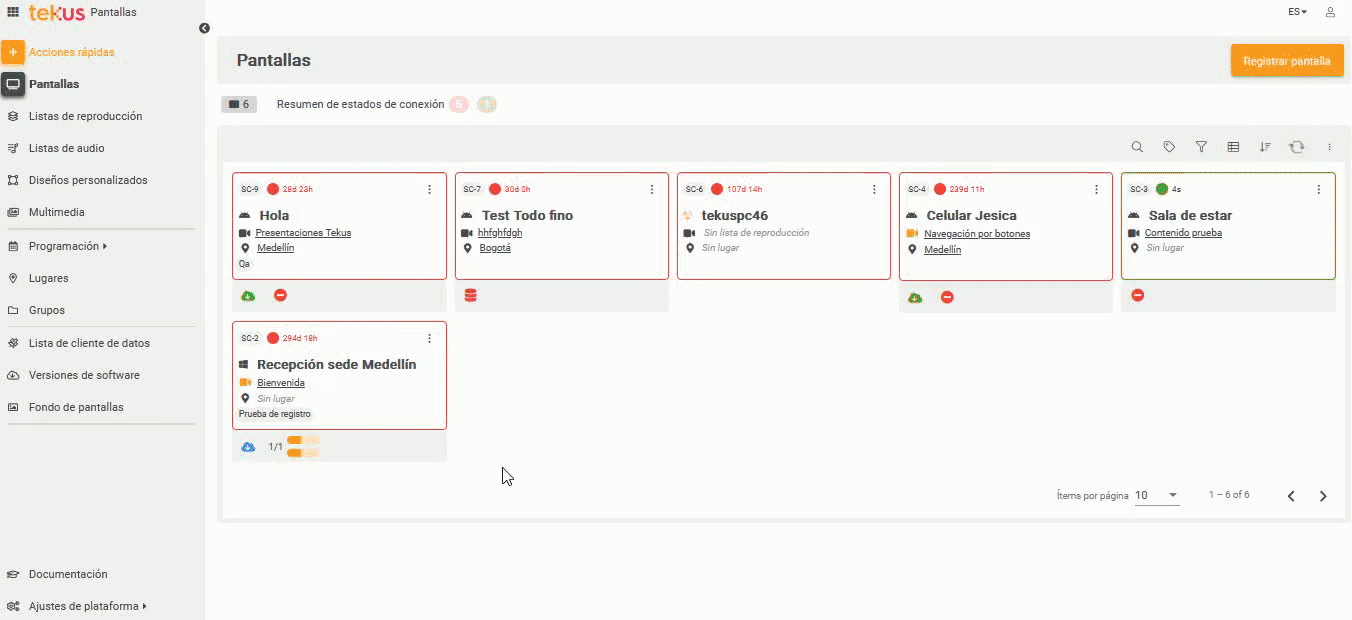Viewport: 1352px width, 620px height.
Task: Click the search icon in the toolbar
Action: [1137, 147]
